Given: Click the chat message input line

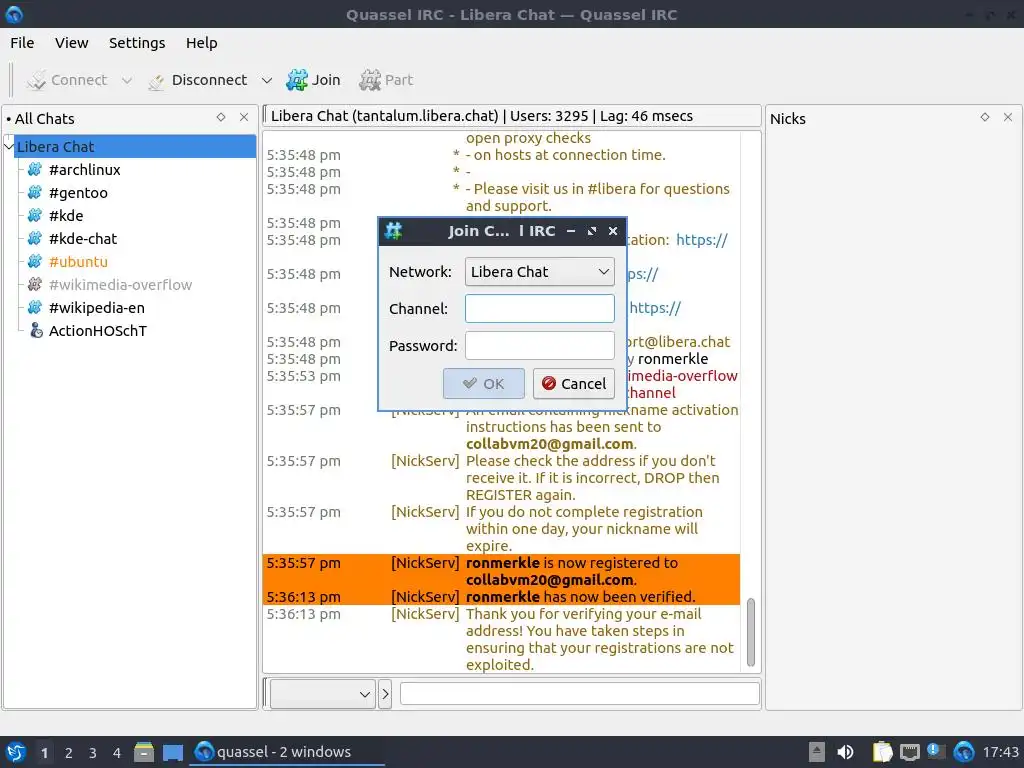Looking at the screenshot, I should click(580, 694).
